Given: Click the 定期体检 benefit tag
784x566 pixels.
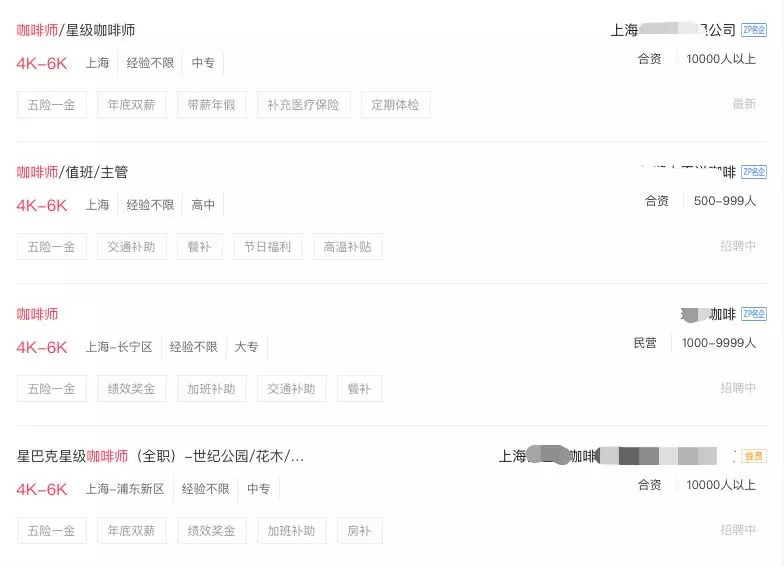Looking at the screenshot, I should pyautogui.click(x=395, y=104).
